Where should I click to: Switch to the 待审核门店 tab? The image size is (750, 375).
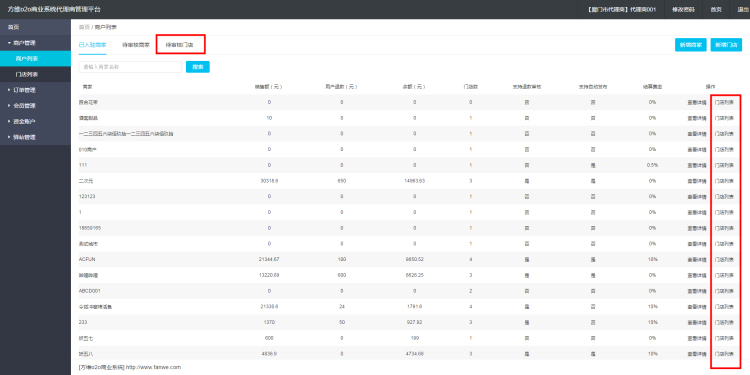click(x=179, y=44)
